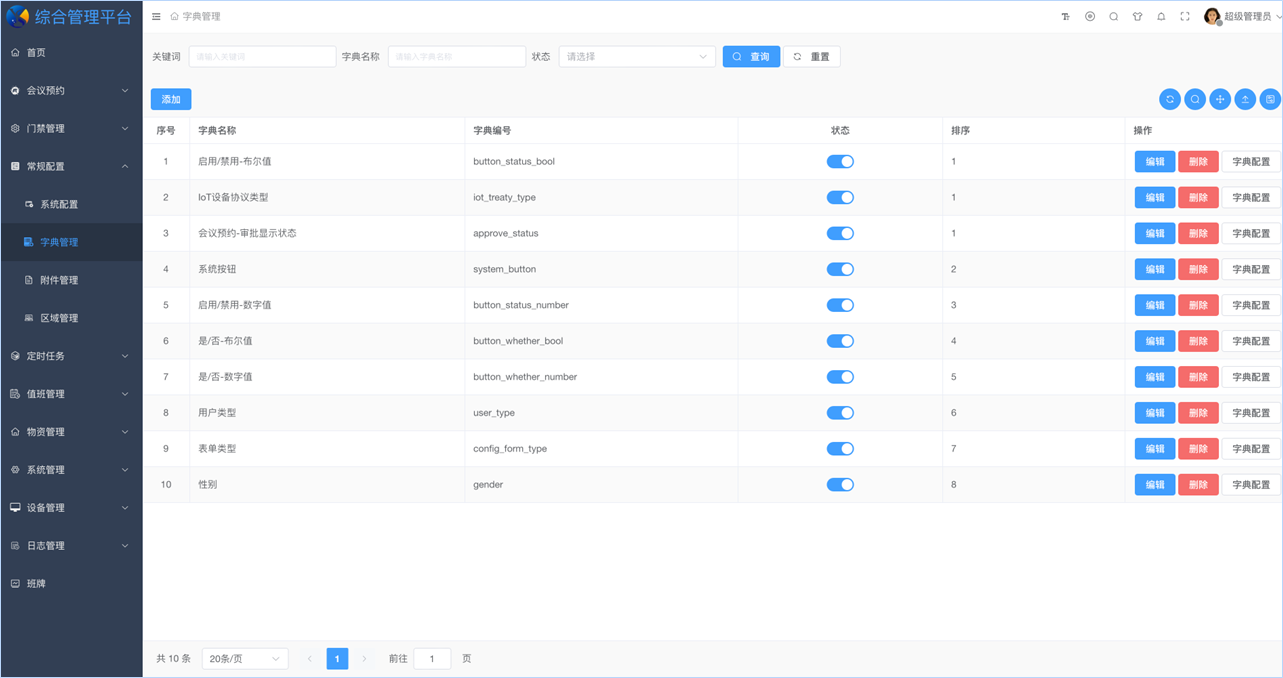The width and height of the screenshot is (1283, 678).
Task: Click the 添加 add button
Action: click(170, 99)
